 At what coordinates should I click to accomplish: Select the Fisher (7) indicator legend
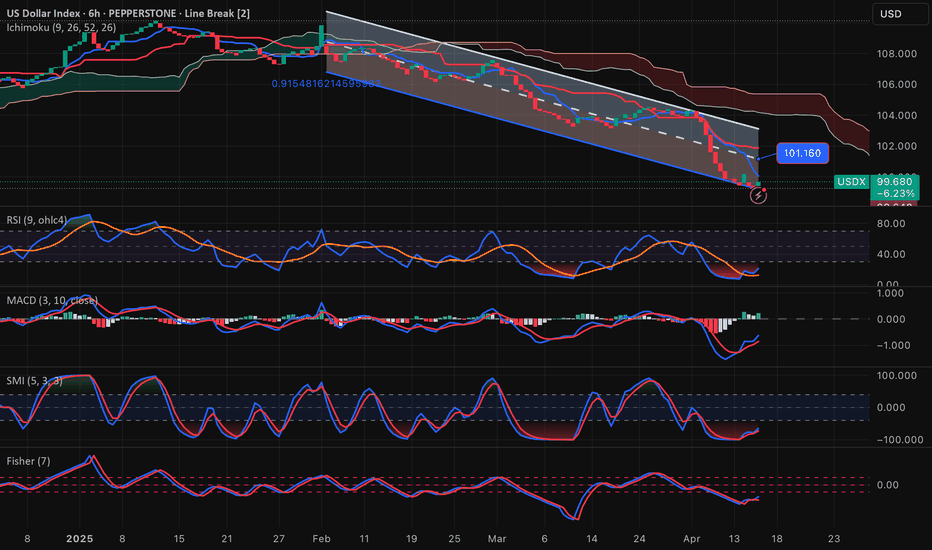click(28, 461)
